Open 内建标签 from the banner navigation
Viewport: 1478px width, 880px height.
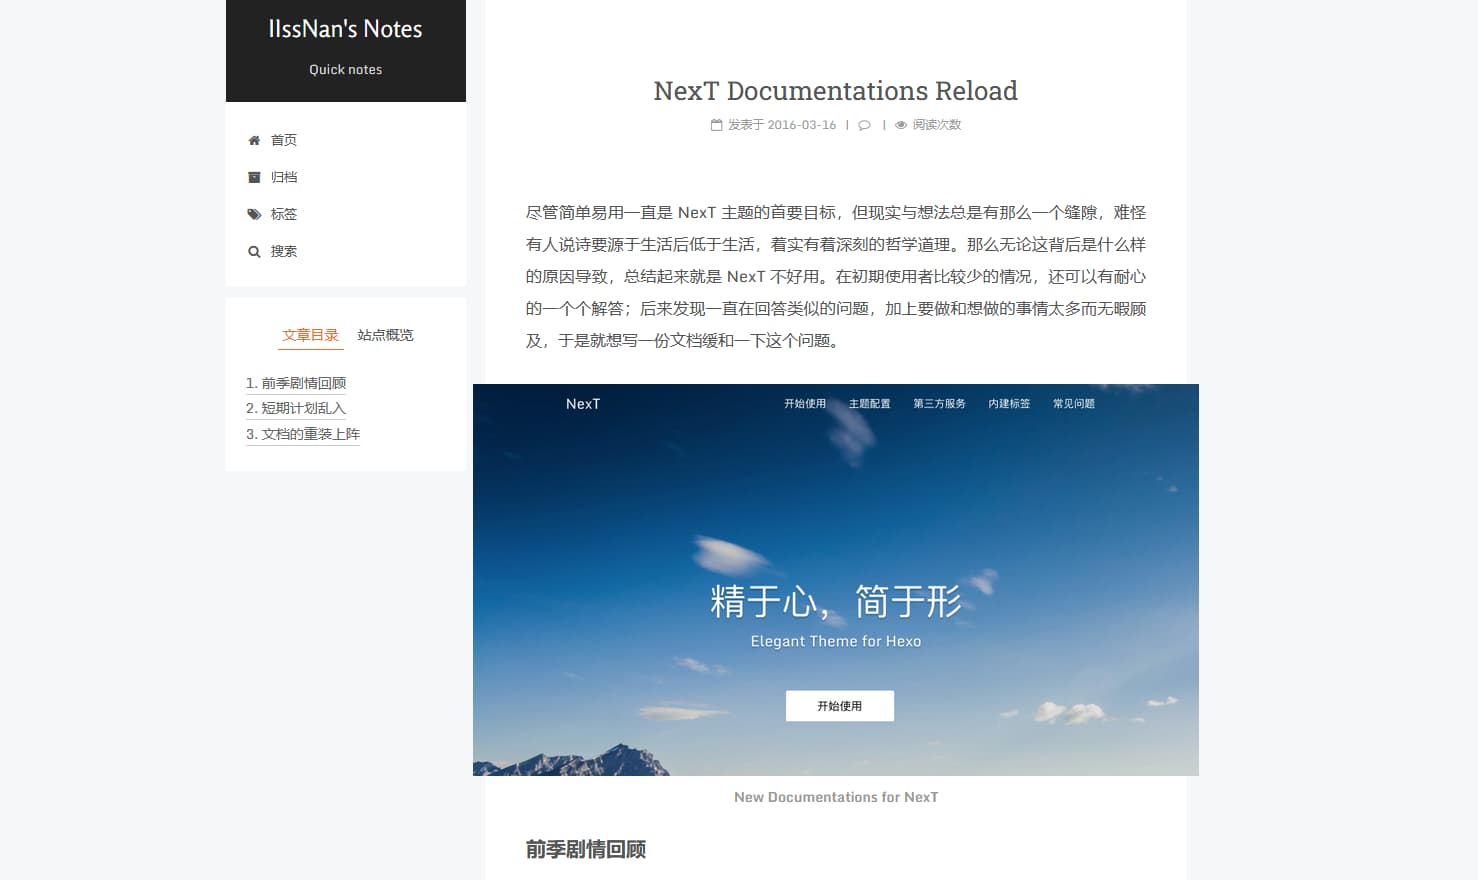[1009, 404]
